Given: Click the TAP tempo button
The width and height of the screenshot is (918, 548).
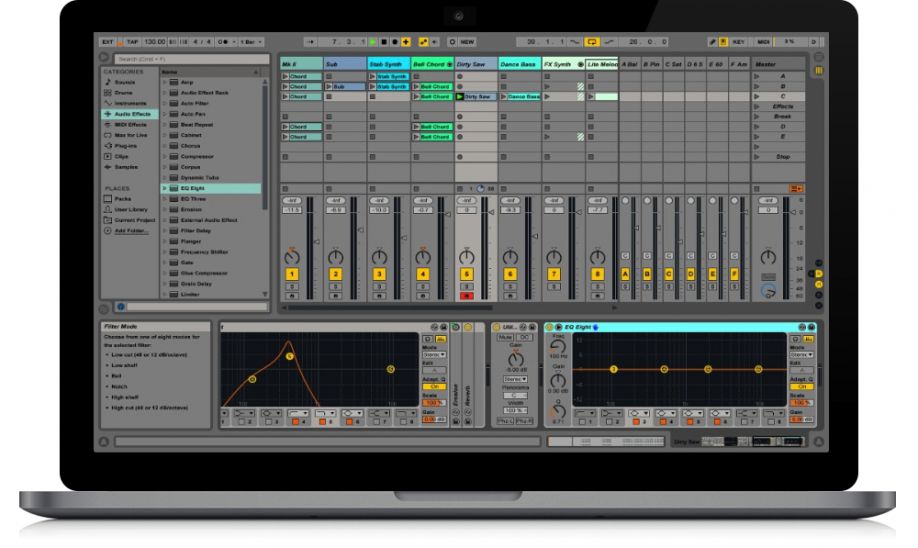Looking at the screenshot, I should pyautogui.click(x=131, y=42).
